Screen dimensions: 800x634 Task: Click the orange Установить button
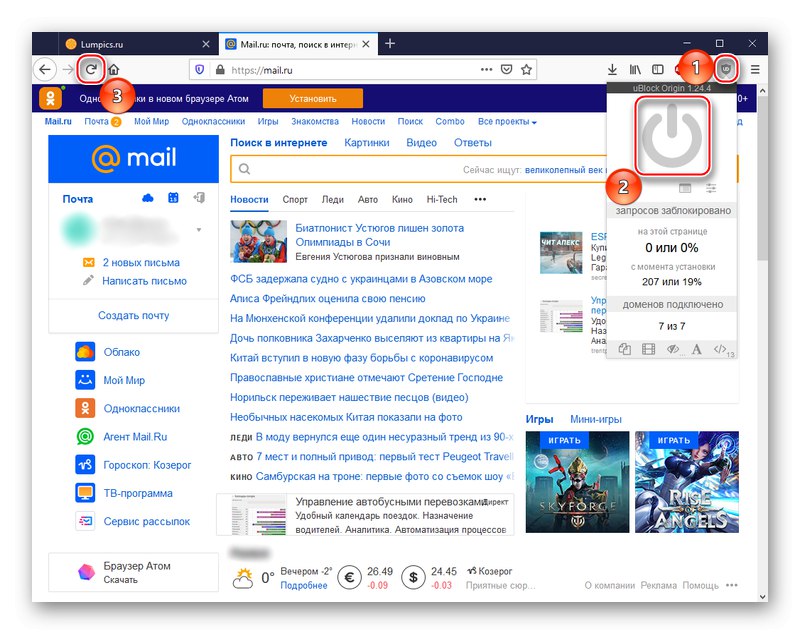click(313, 98)
